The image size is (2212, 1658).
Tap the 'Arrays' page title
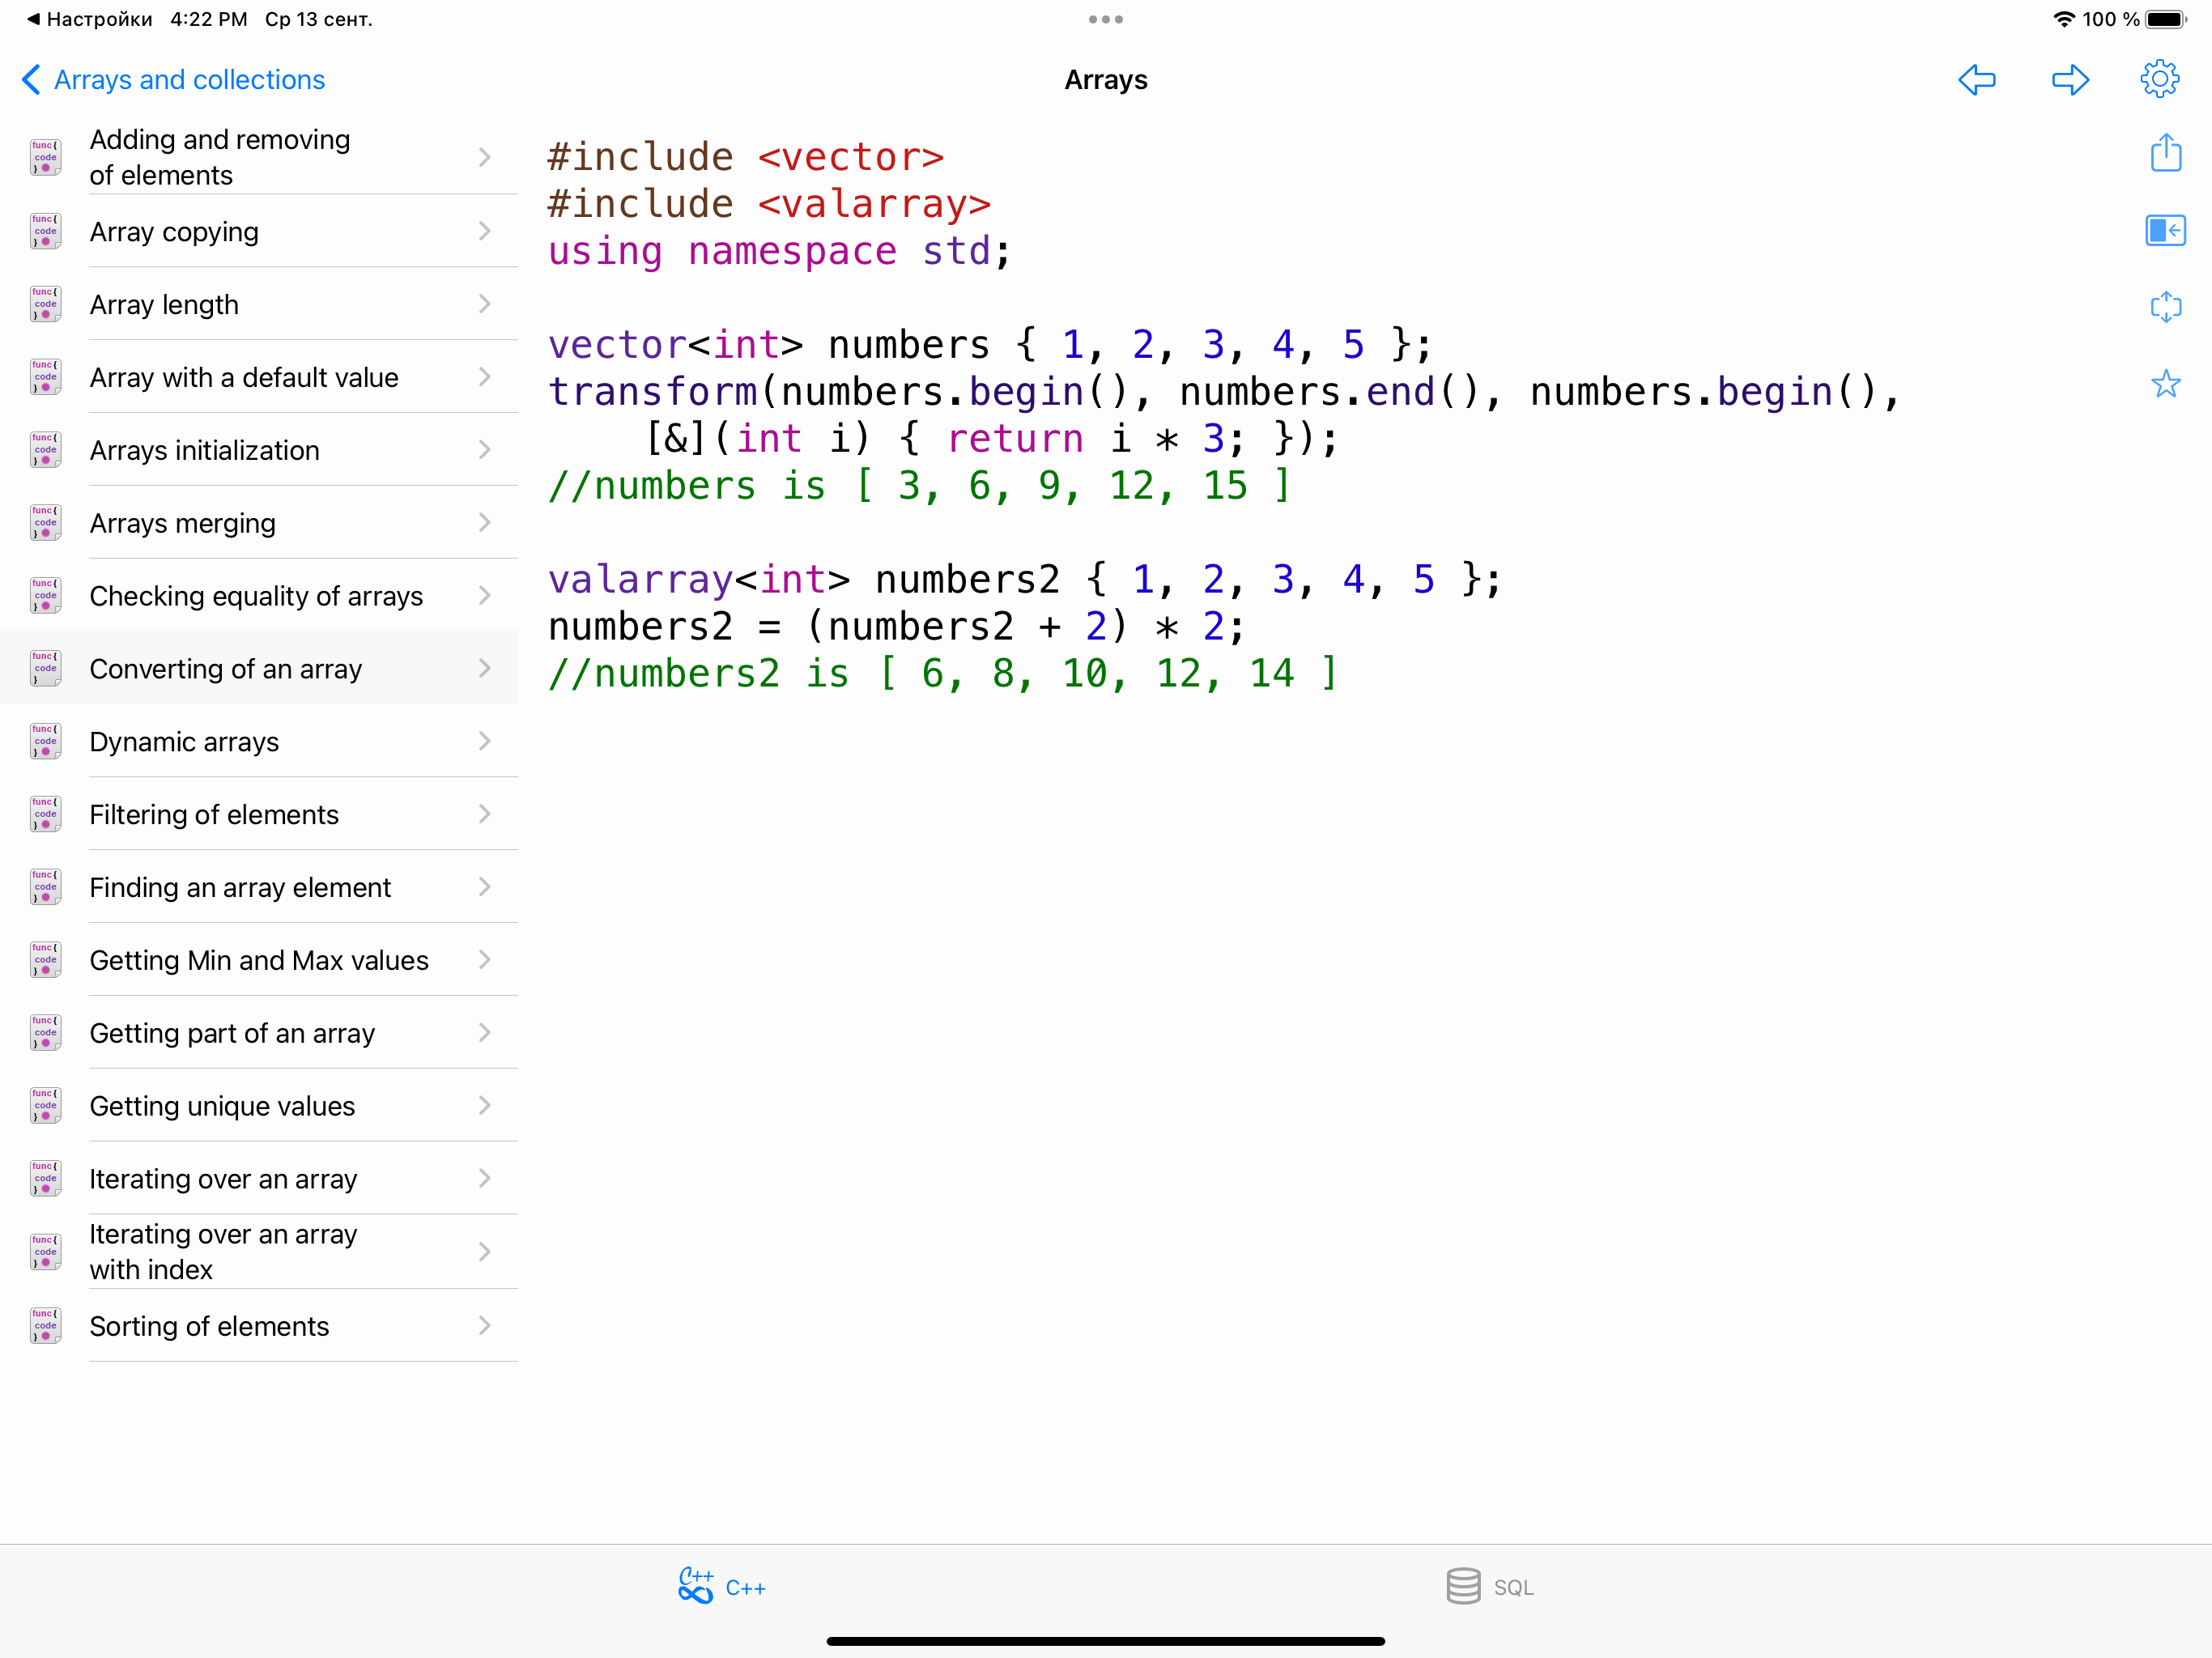tap(1106, 80)
